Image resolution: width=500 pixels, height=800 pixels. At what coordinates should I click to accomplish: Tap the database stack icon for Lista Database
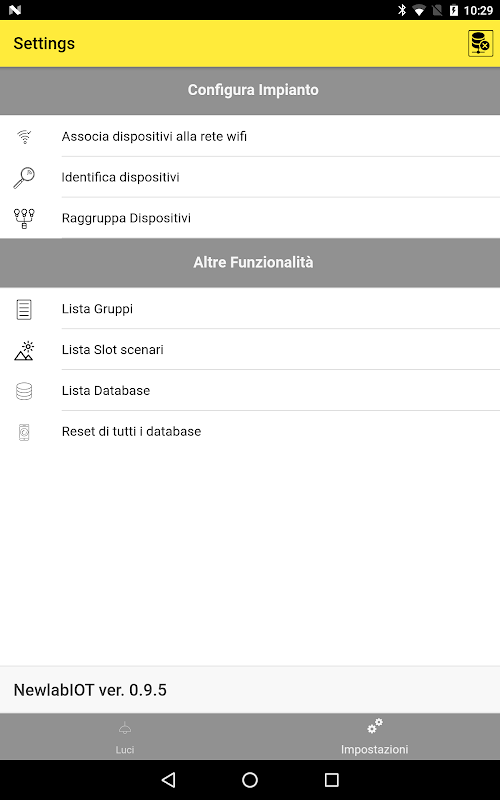click(24, 391)
